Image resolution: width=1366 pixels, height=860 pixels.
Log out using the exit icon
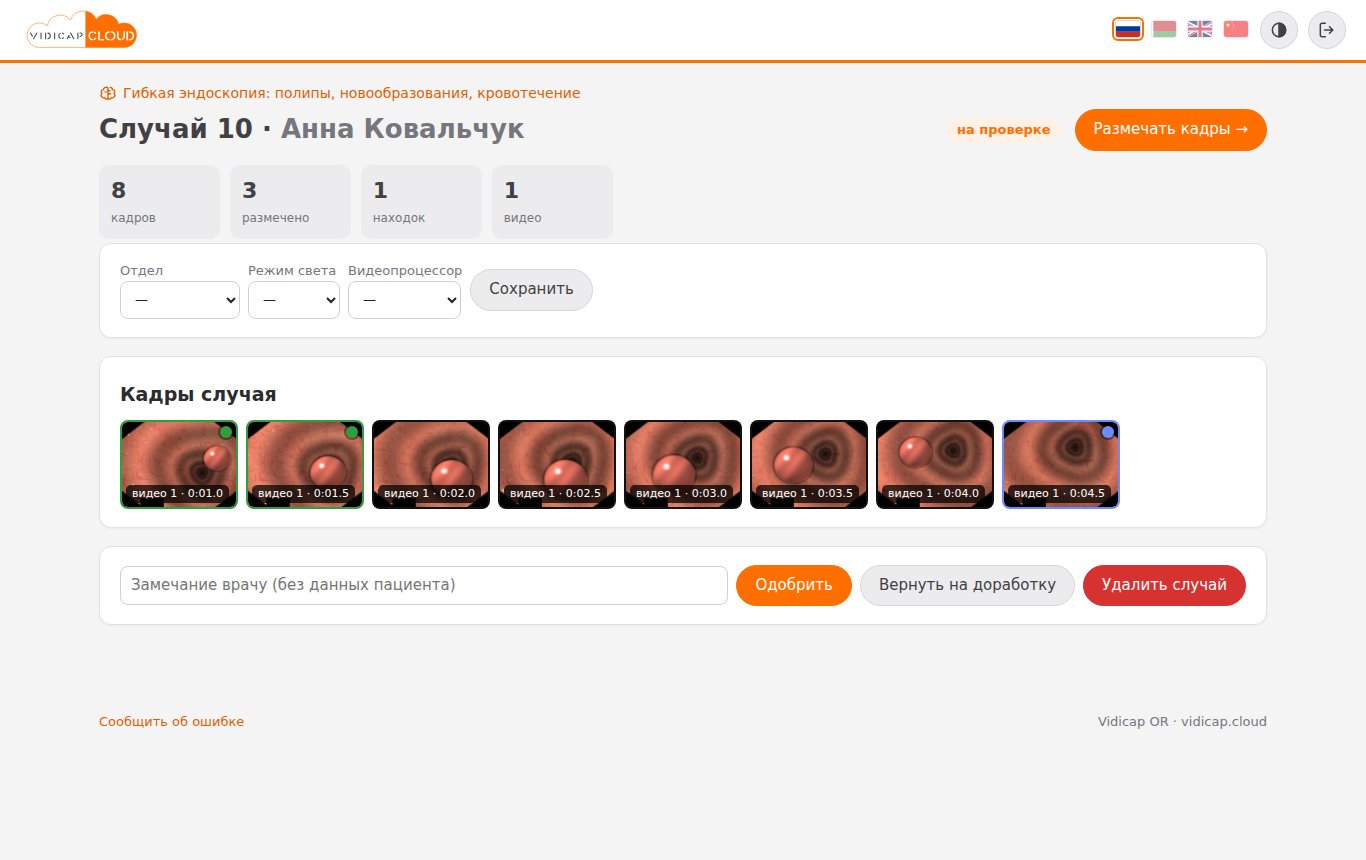[1327, 30]
